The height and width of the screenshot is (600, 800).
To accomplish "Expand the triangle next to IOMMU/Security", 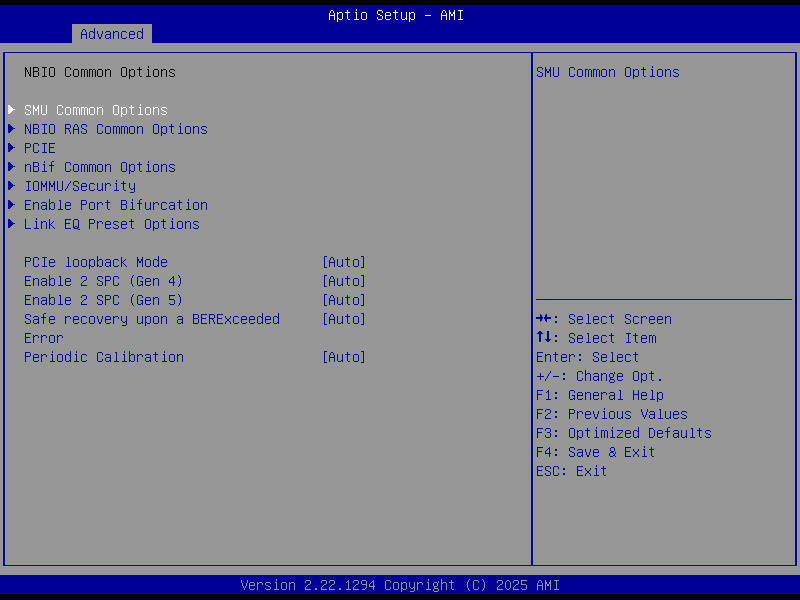I will [10, 186].
